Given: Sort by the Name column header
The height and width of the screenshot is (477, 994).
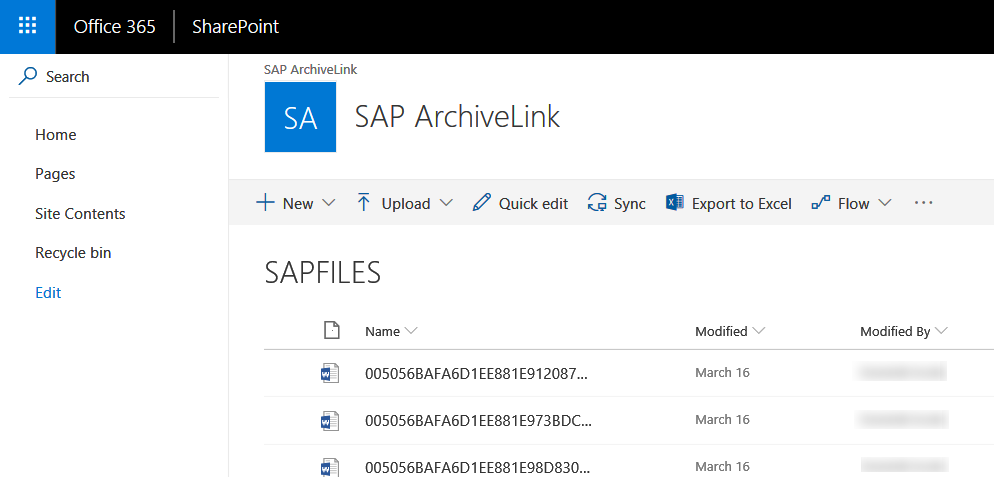Looking at the screenshot, I should click(x=383, y=331).
